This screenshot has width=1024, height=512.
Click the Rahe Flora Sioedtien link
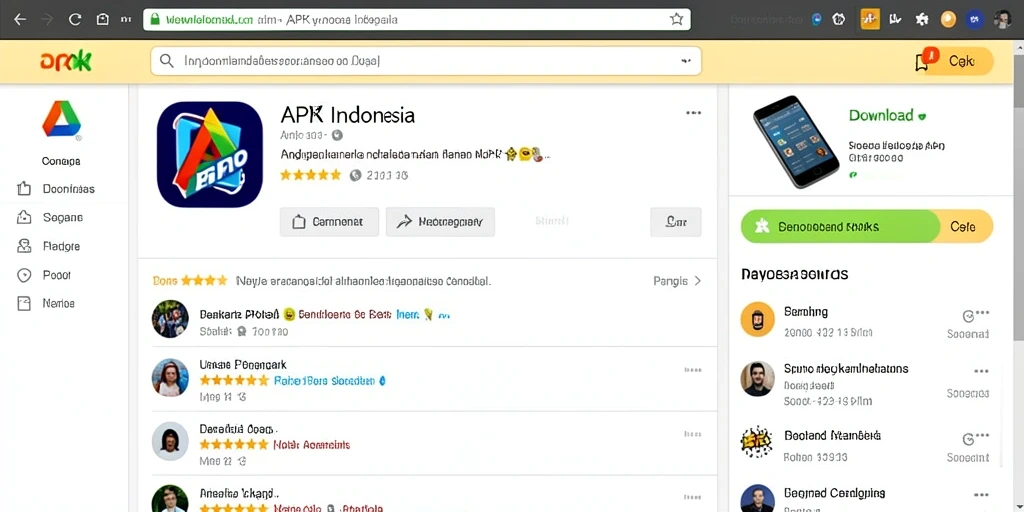pos(325,380)
